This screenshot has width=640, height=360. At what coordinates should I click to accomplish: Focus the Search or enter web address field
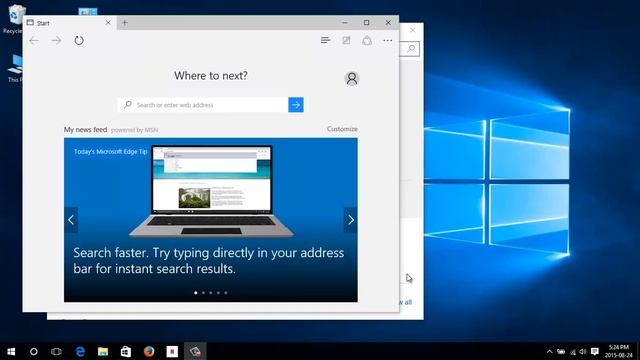203,105
